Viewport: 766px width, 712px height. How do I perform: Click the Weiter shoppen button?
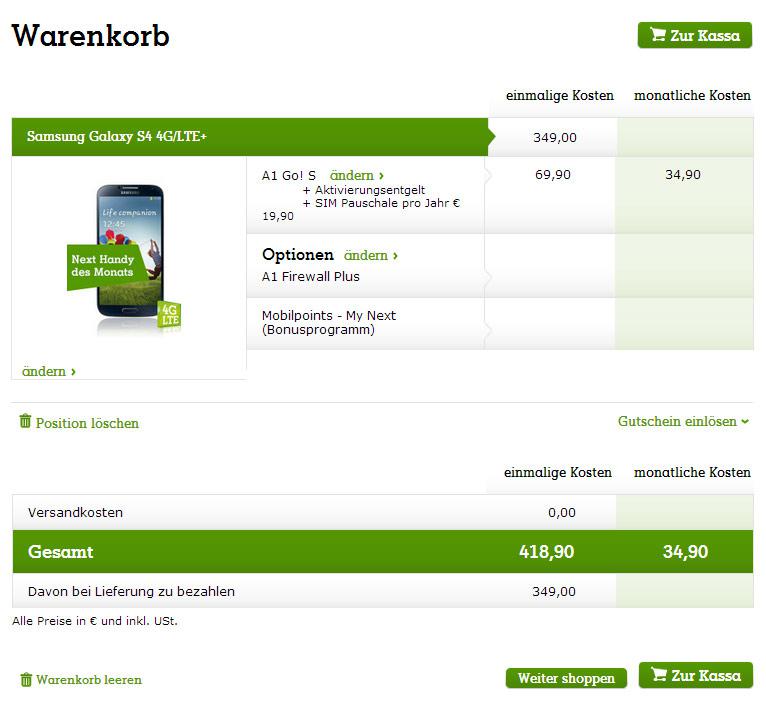(x=566, y=678)
